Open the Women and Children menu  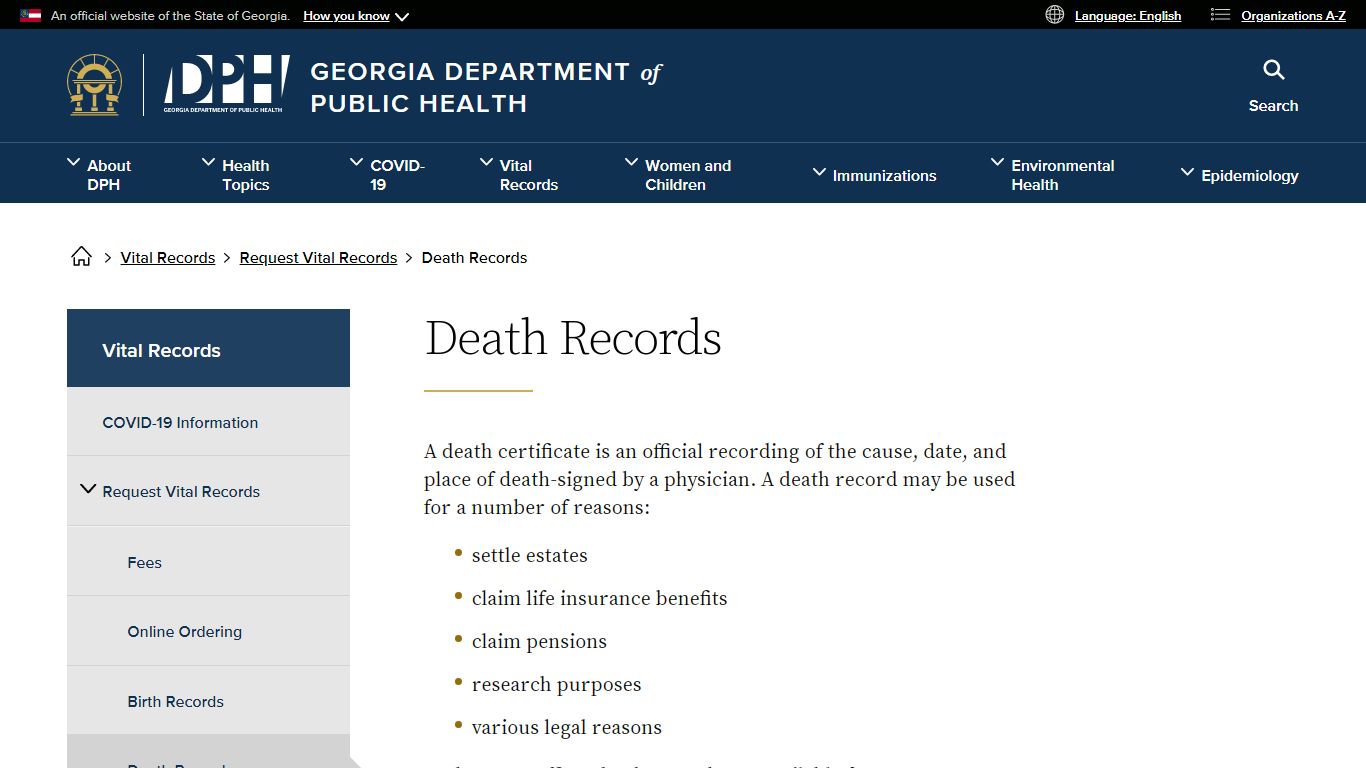pyautogui.click(x=678, y=175)
